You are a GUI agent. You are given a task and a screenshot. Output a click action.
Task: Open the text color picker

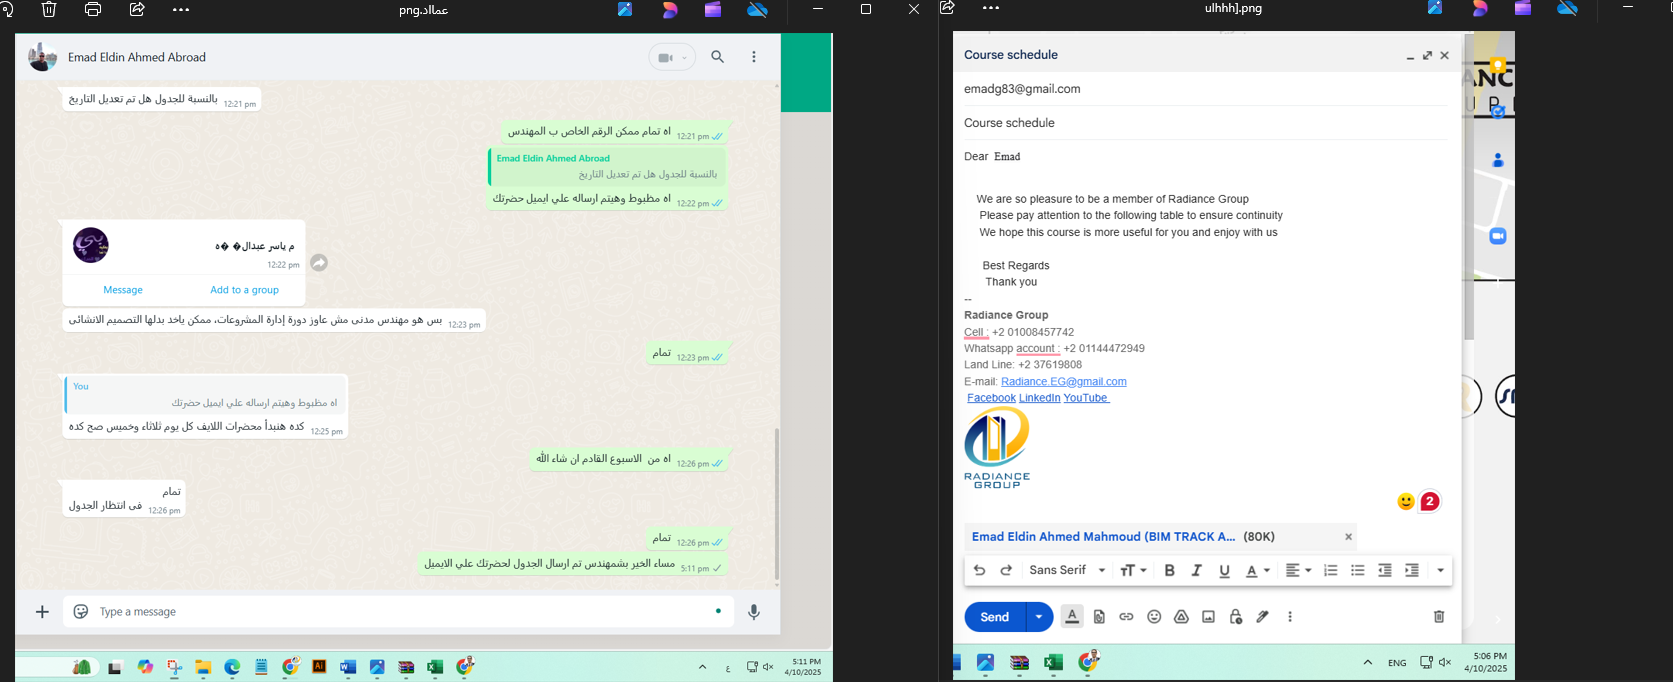tap(1257, 570)
